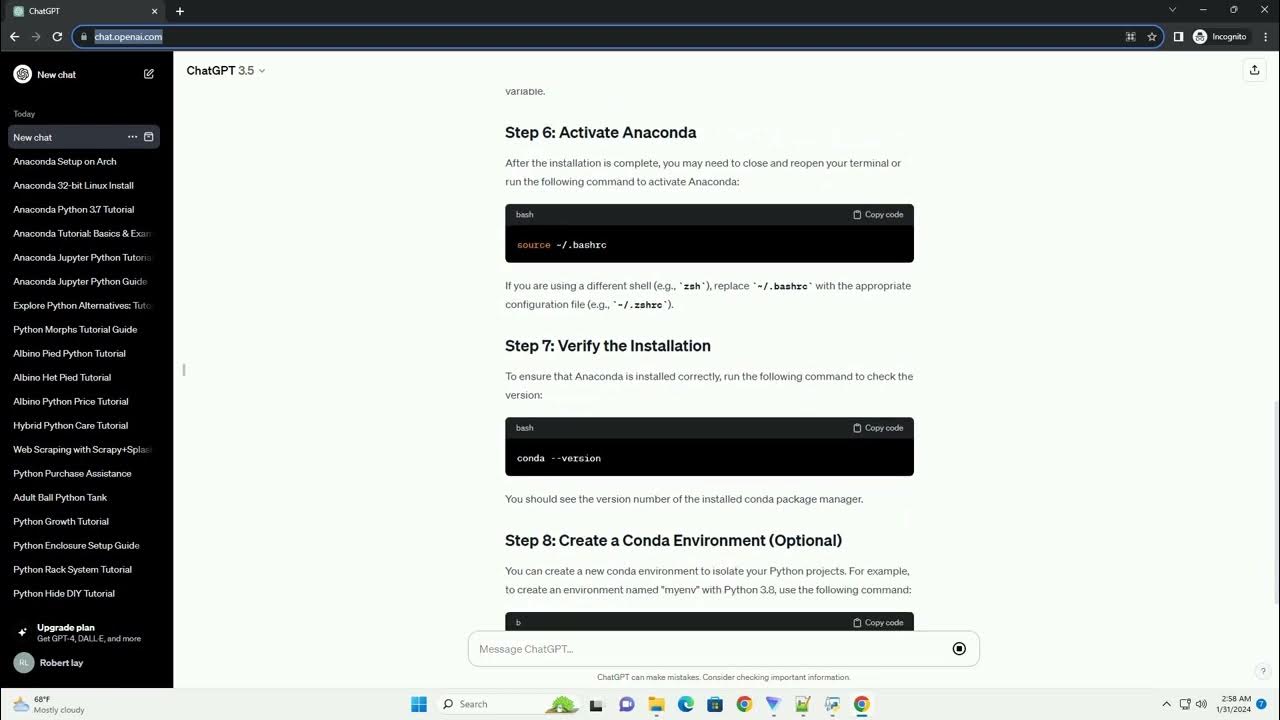The height and width of the screenshot is (720, 1280).
Task: Bookmark this page with the star icon
Action: pos(1152,36)
